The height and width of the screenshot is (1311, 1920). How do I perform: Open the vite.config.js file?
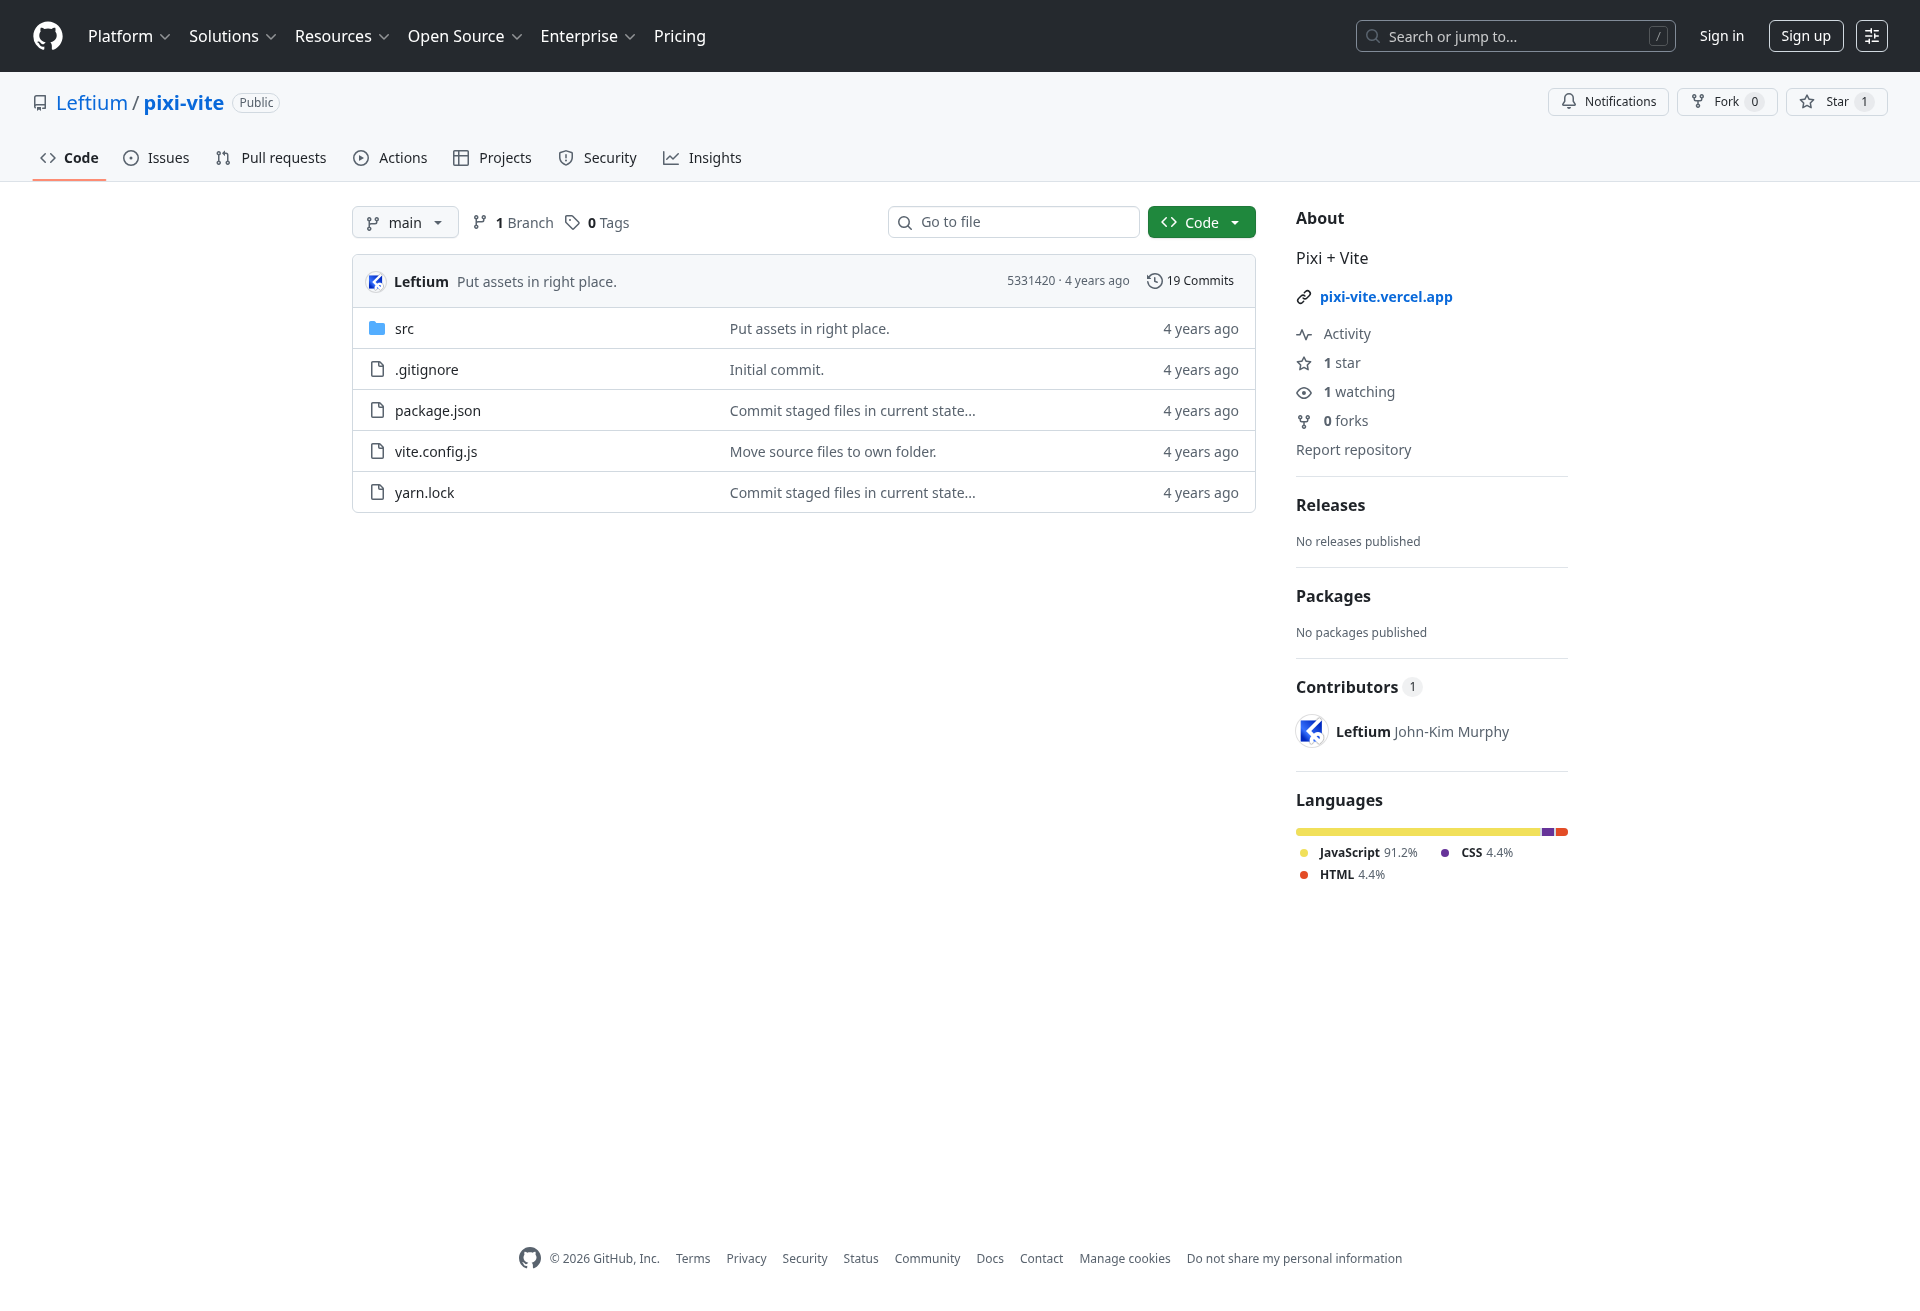pyautogui.click(x=436, y=451)
